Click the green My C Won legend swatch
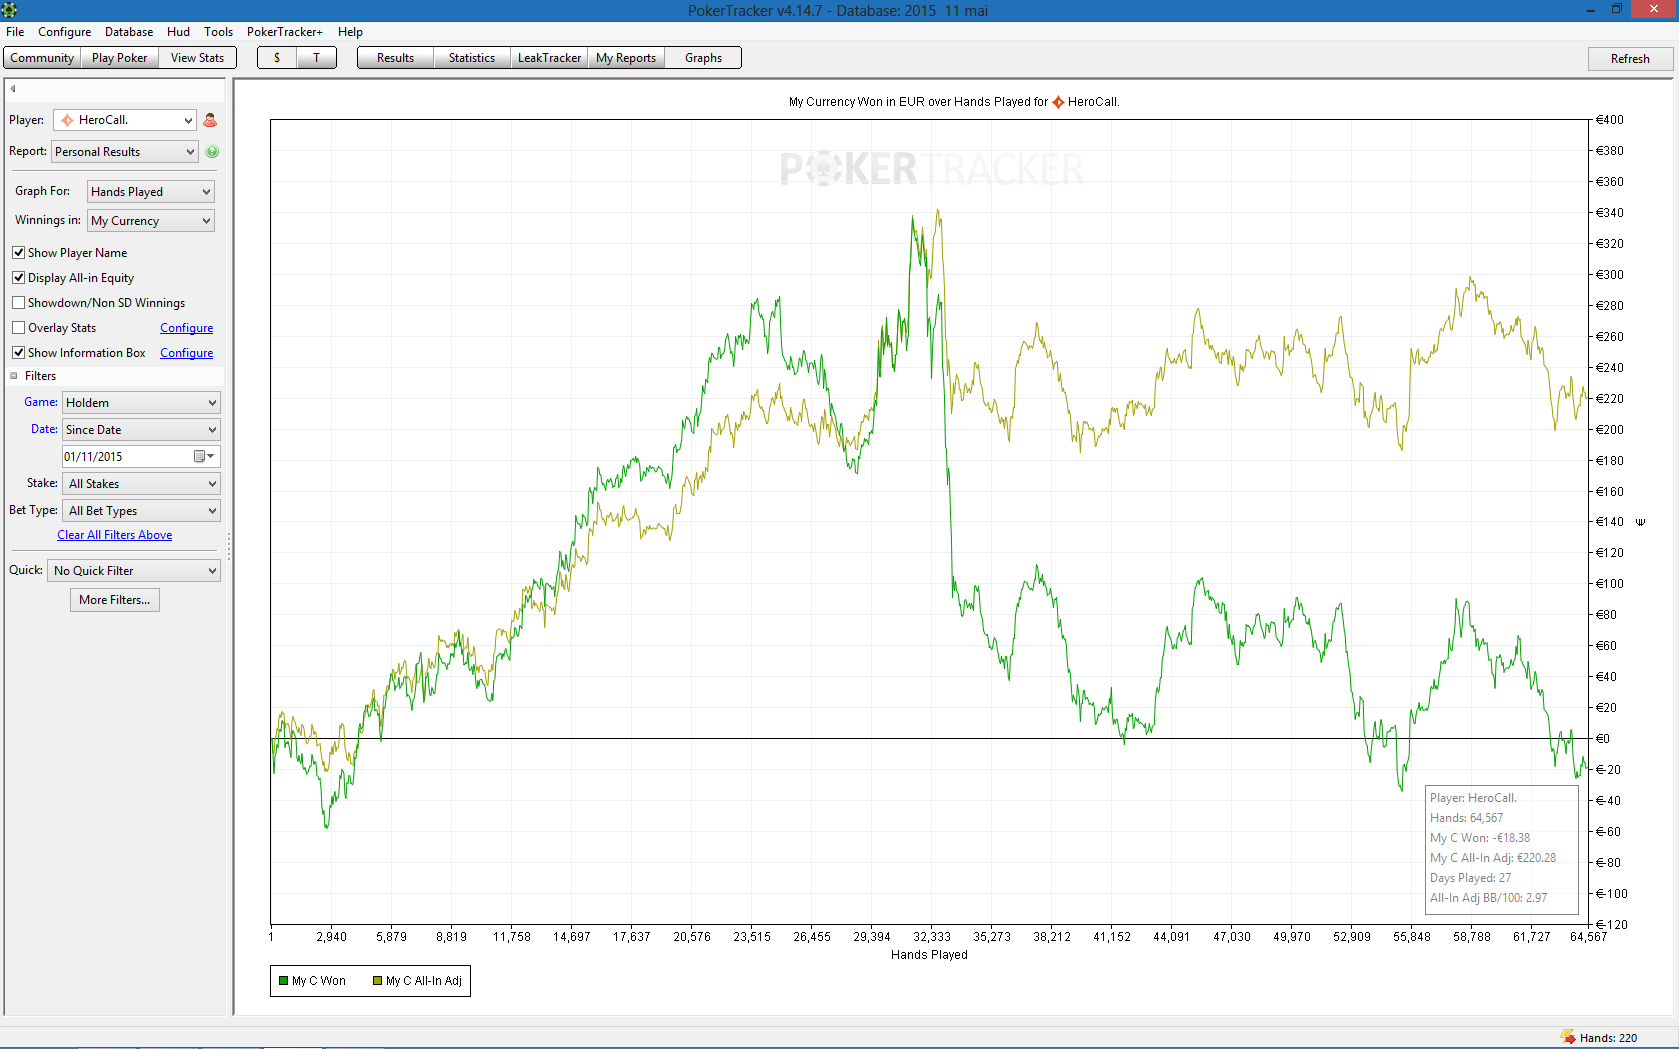 [283, 981]
